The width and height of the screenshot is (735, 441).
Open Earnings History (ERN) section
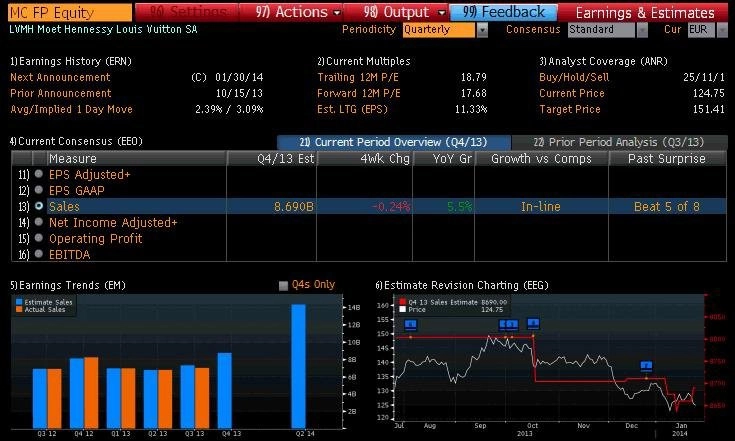(71, 61)
